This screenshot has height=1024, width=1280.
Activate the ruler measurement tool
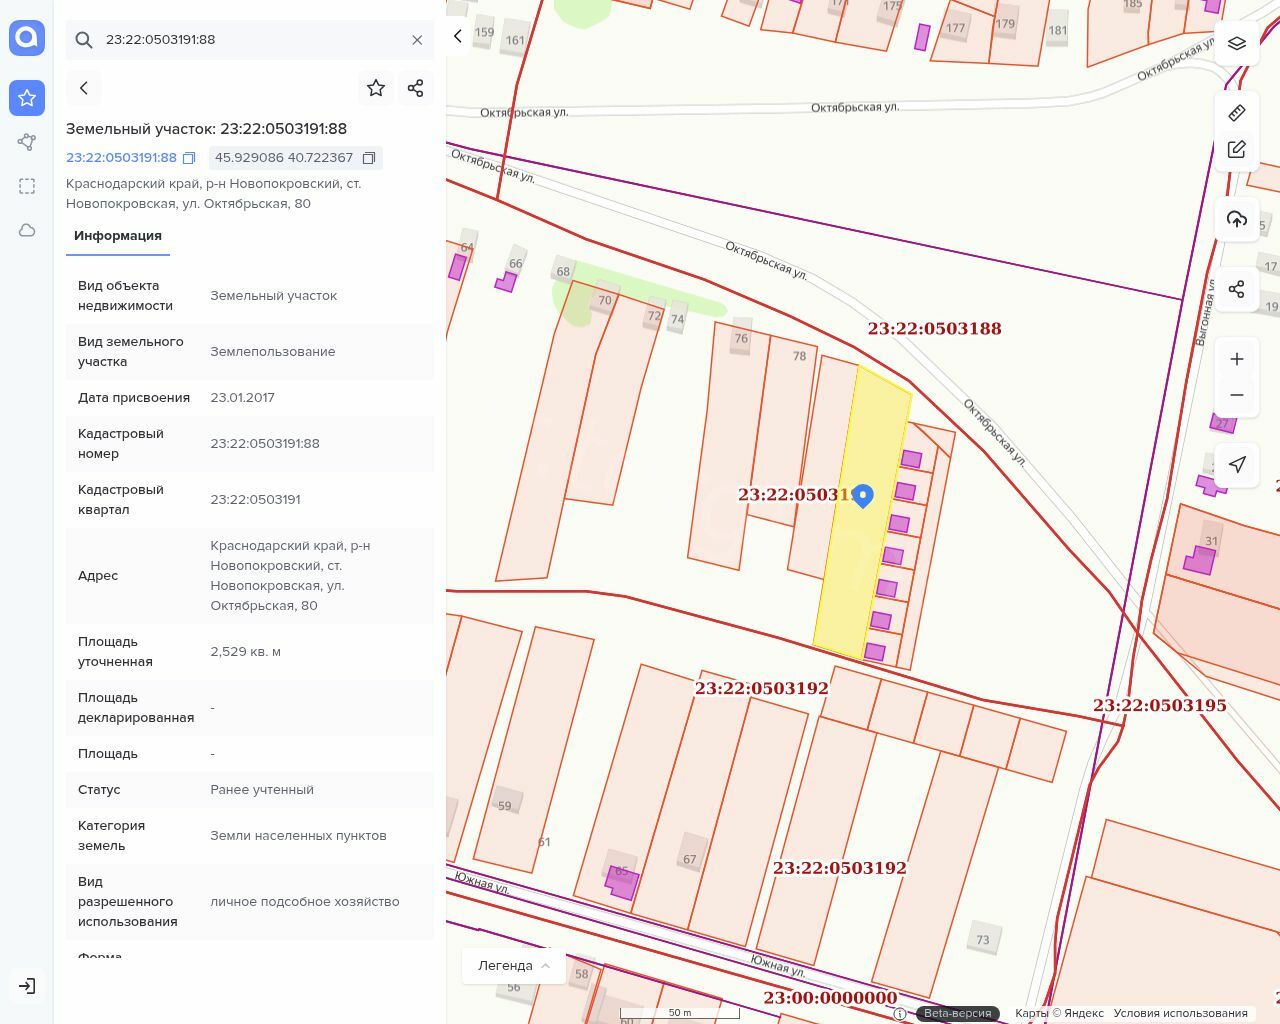[1237, 112]
